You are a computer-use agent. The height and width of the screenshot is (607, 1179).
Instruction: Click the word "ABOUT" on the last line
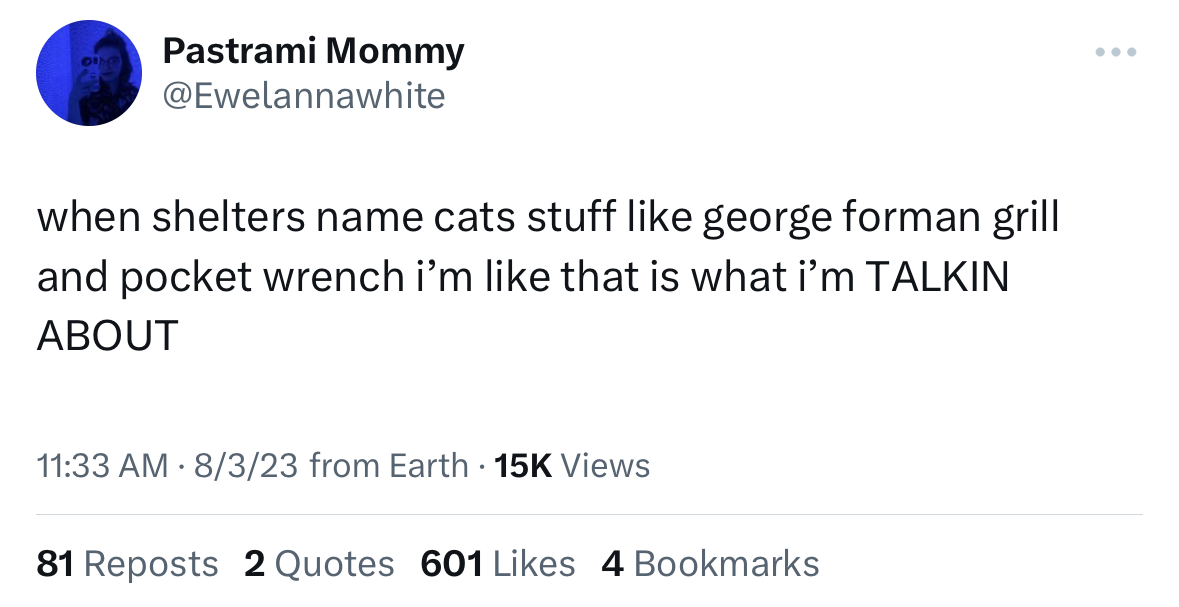(107, 336)
